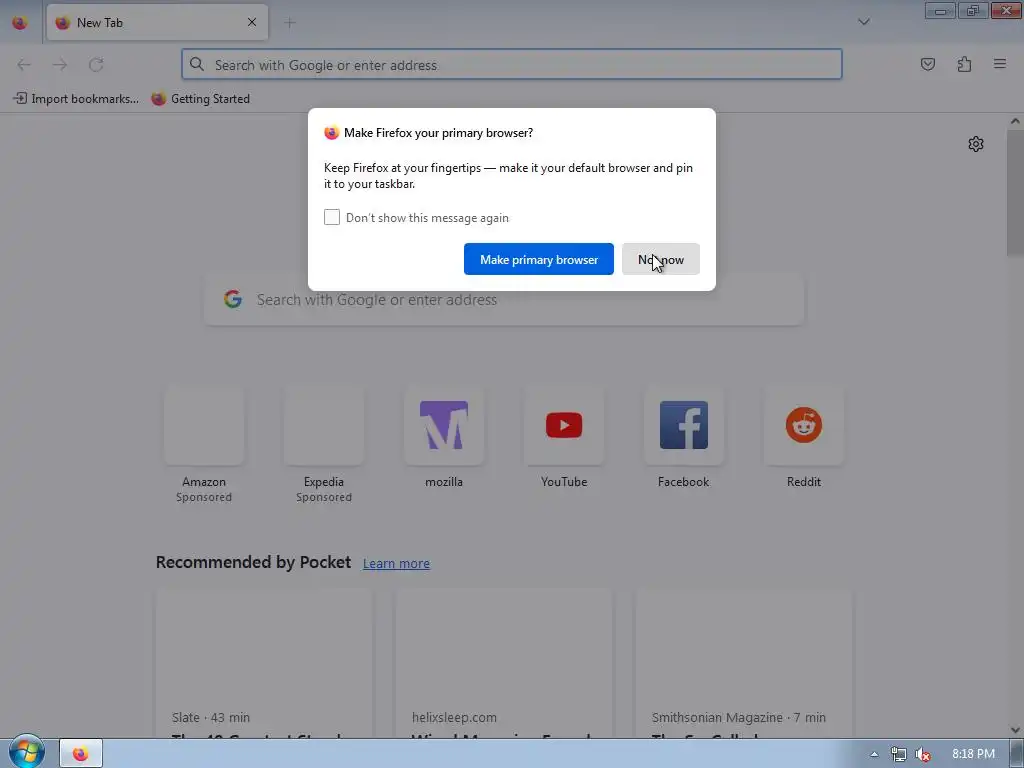
Task: Open a new tab with the plus button
Action: [x=290, y=23]
